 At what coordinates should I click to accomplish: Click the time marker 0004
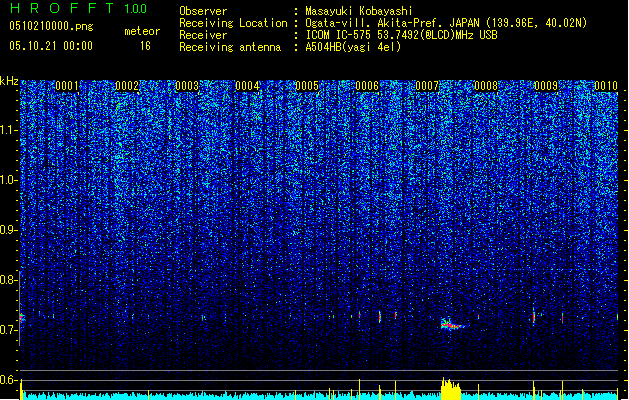[247, 86]
